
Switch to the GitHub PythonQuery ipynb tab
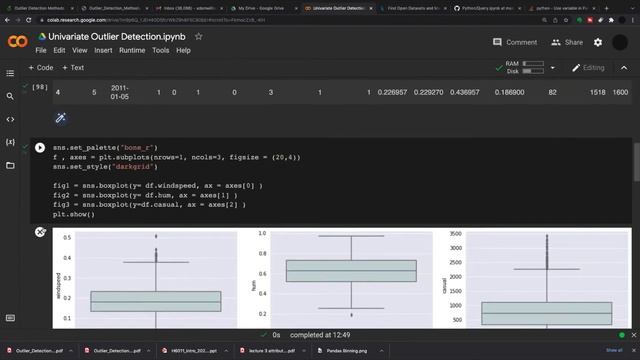point(488,8)
